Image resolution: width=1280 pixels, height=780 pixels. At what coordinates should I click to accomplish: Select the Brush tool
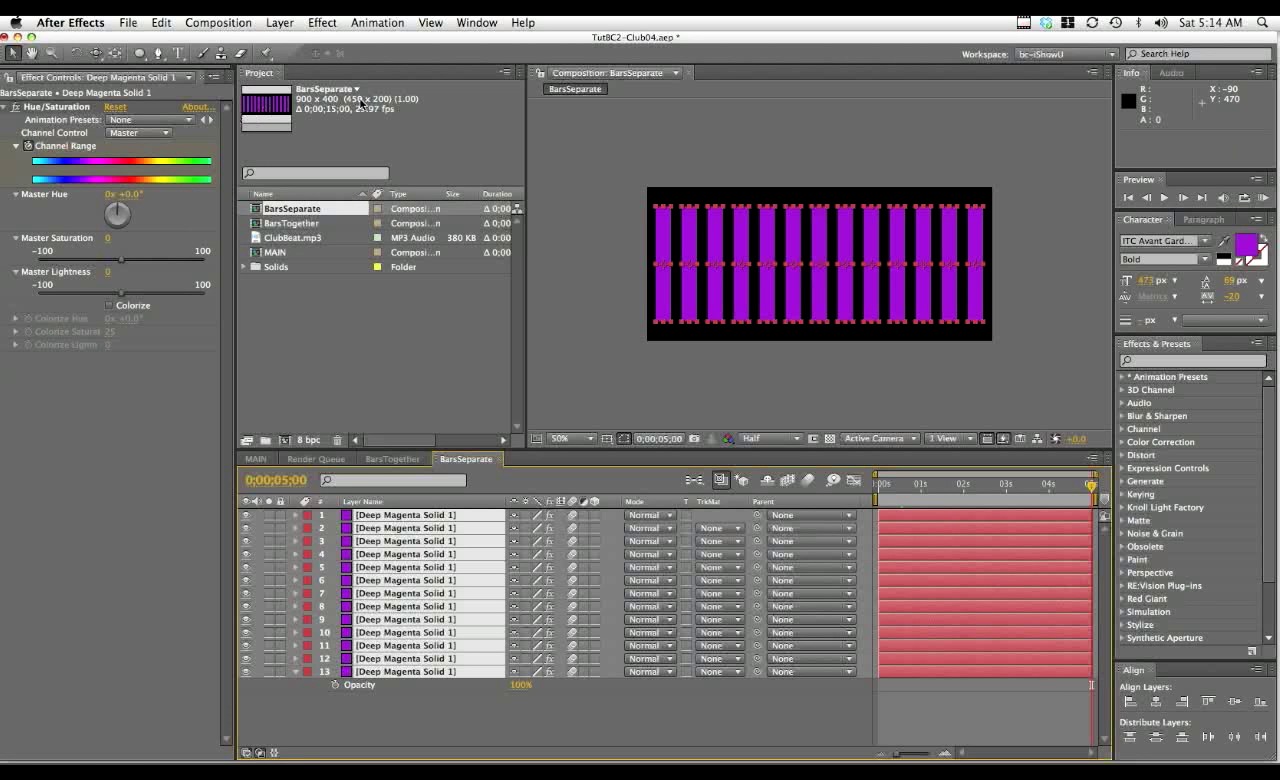[204, 53]
